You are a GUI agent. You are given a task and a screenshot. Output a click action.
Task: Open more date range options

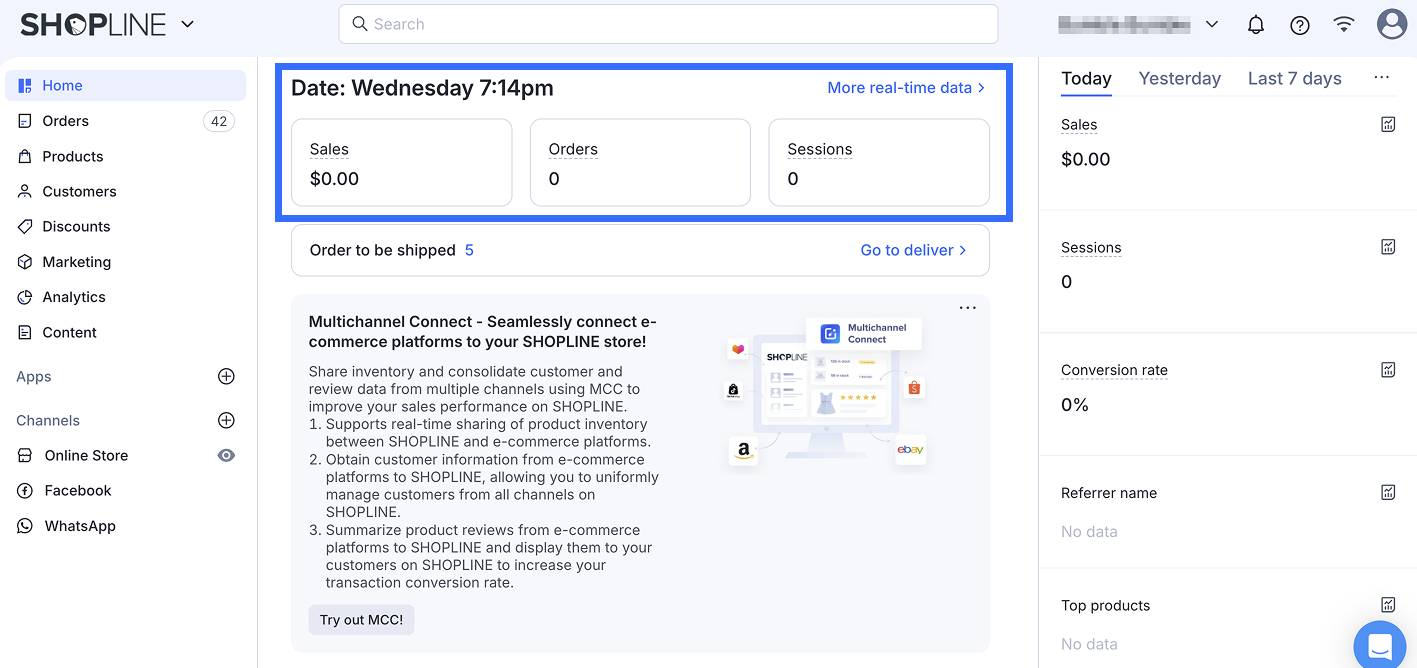(x=1382, y=78)
